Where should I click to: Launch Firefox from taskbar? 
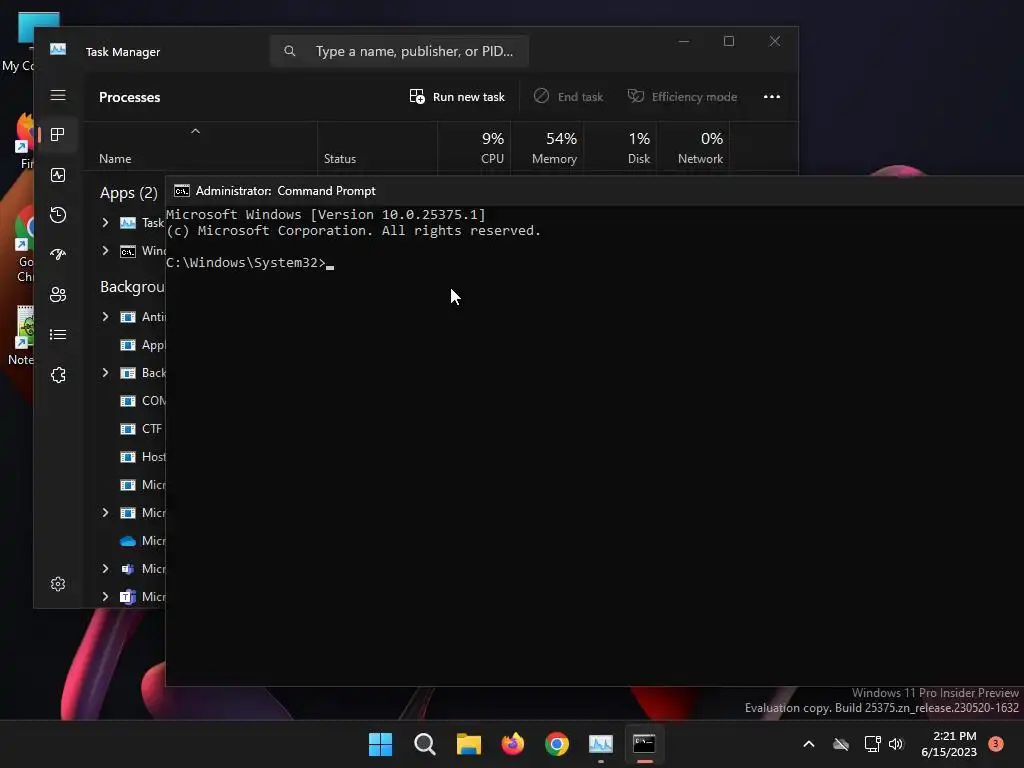pos(513,744)
